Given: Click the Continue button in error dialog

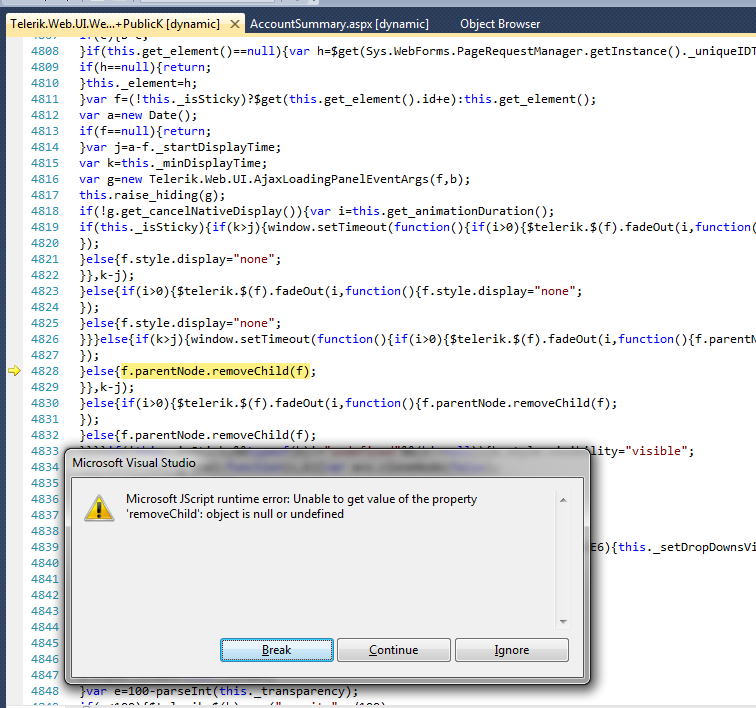Looking at the screenshot, I should (393, 650).
